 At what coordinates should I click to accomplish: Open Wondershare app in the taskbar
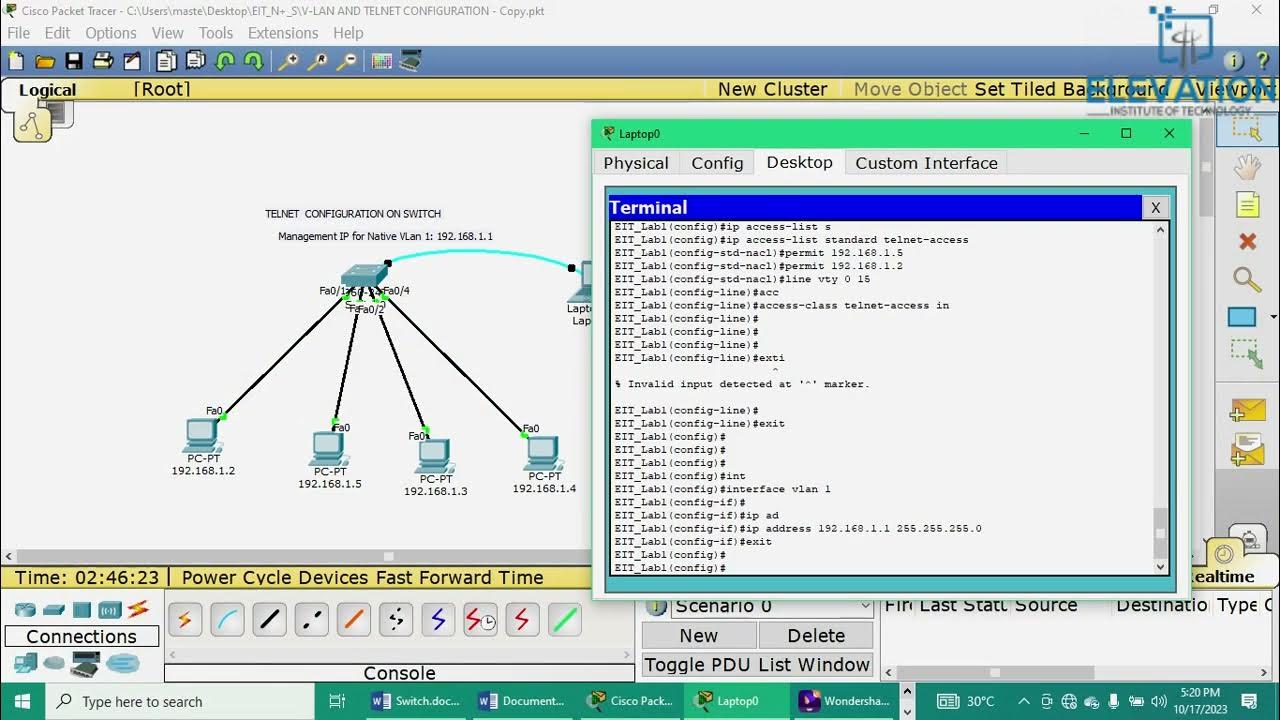(846, 701)
